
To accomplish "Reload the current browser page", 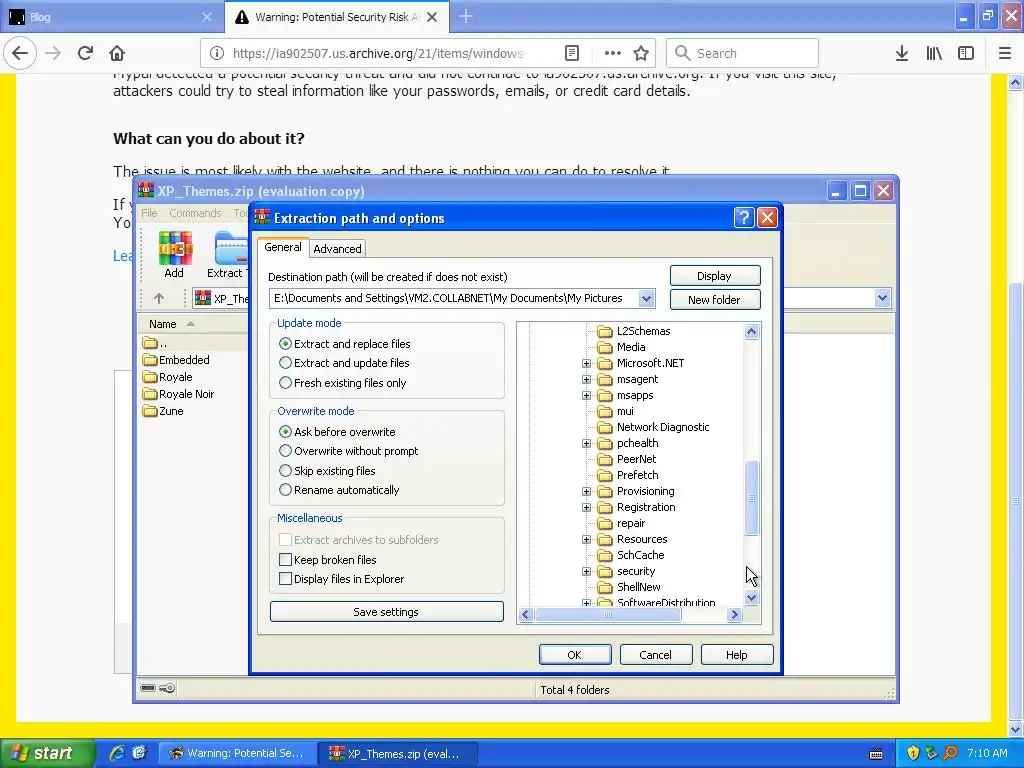I will click(x=85, y=53).
